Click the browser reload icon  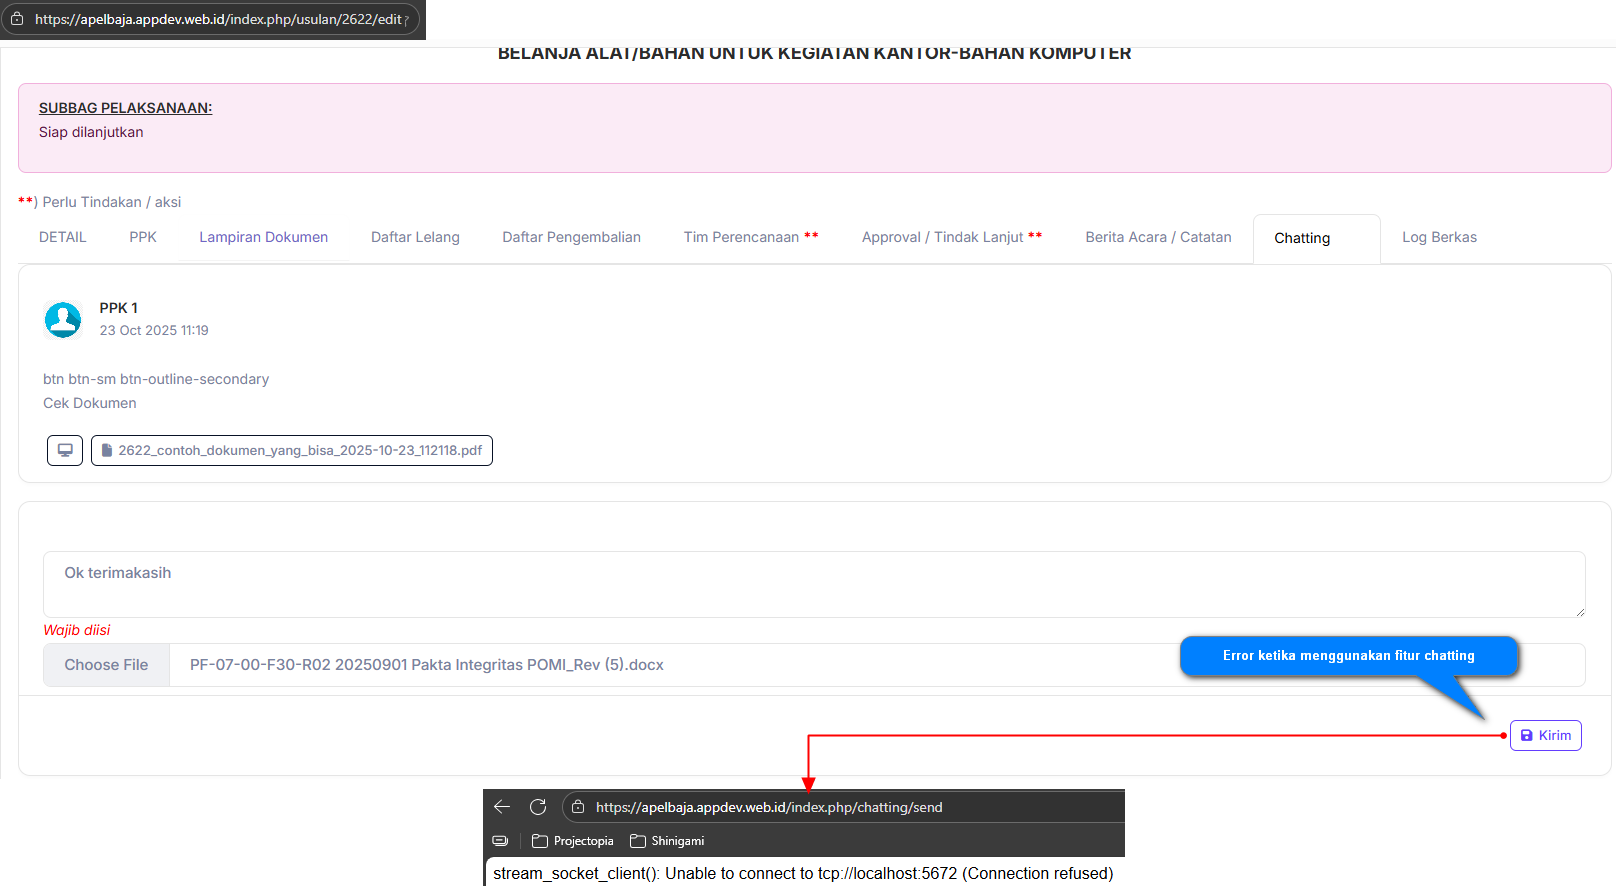pyautogui.click(x=538, y=807)
